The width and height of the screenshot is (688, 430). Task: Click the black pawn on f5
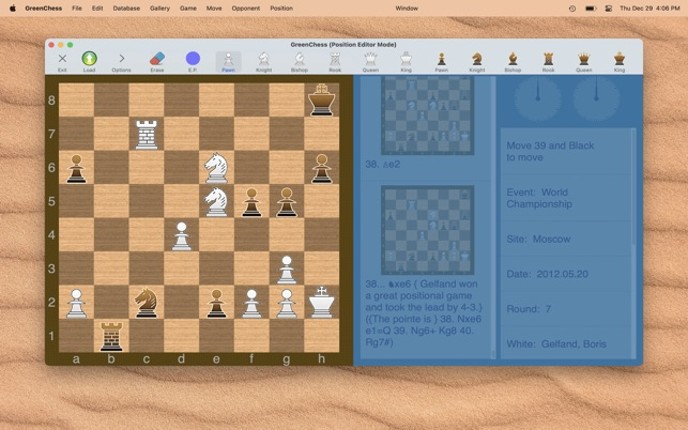click(251, 202)
